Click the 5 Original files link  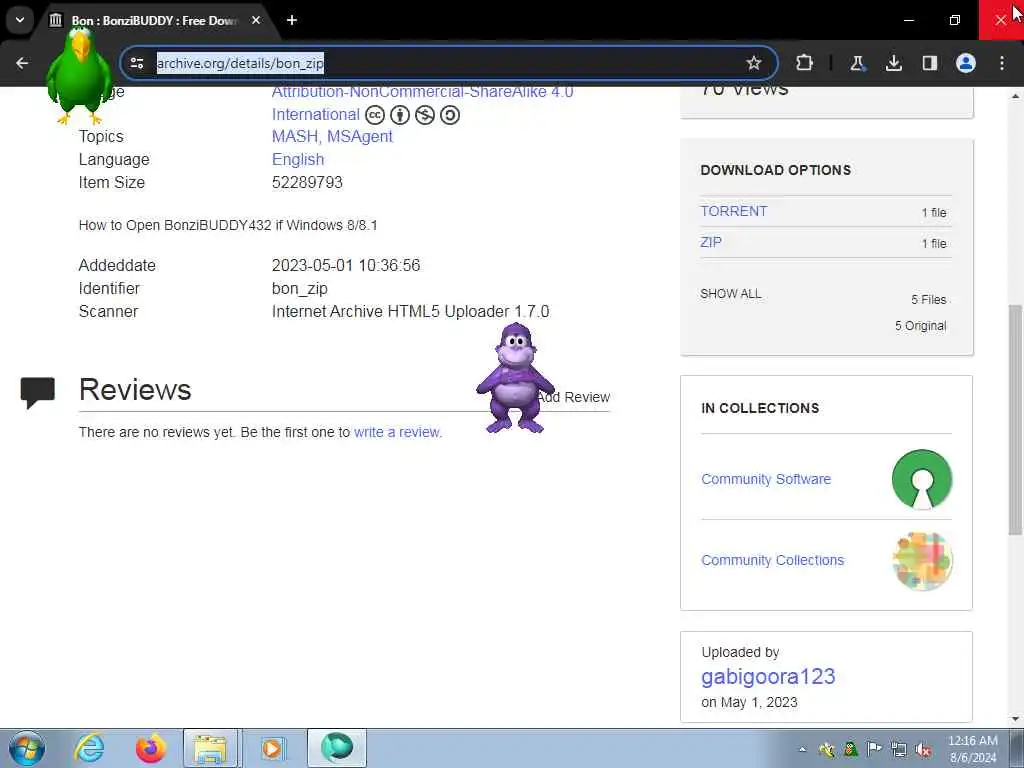pyautogui.click(x=920, y=326)
